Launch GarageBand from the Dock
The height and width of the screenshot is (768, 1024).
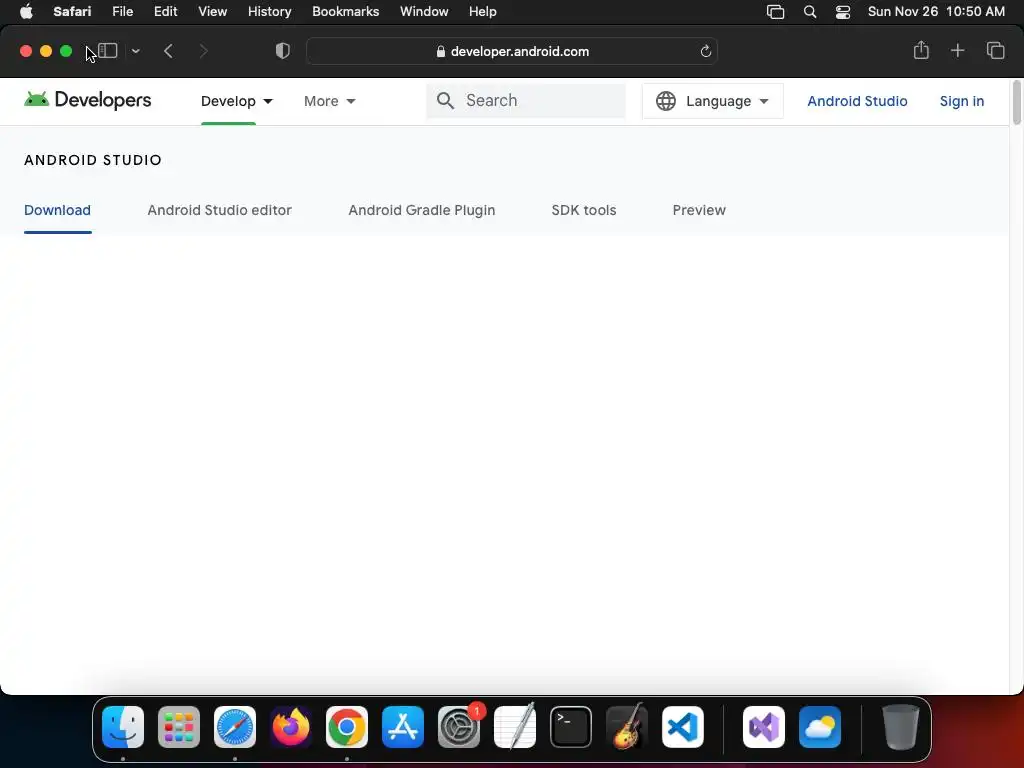click(x=627, y=727)
